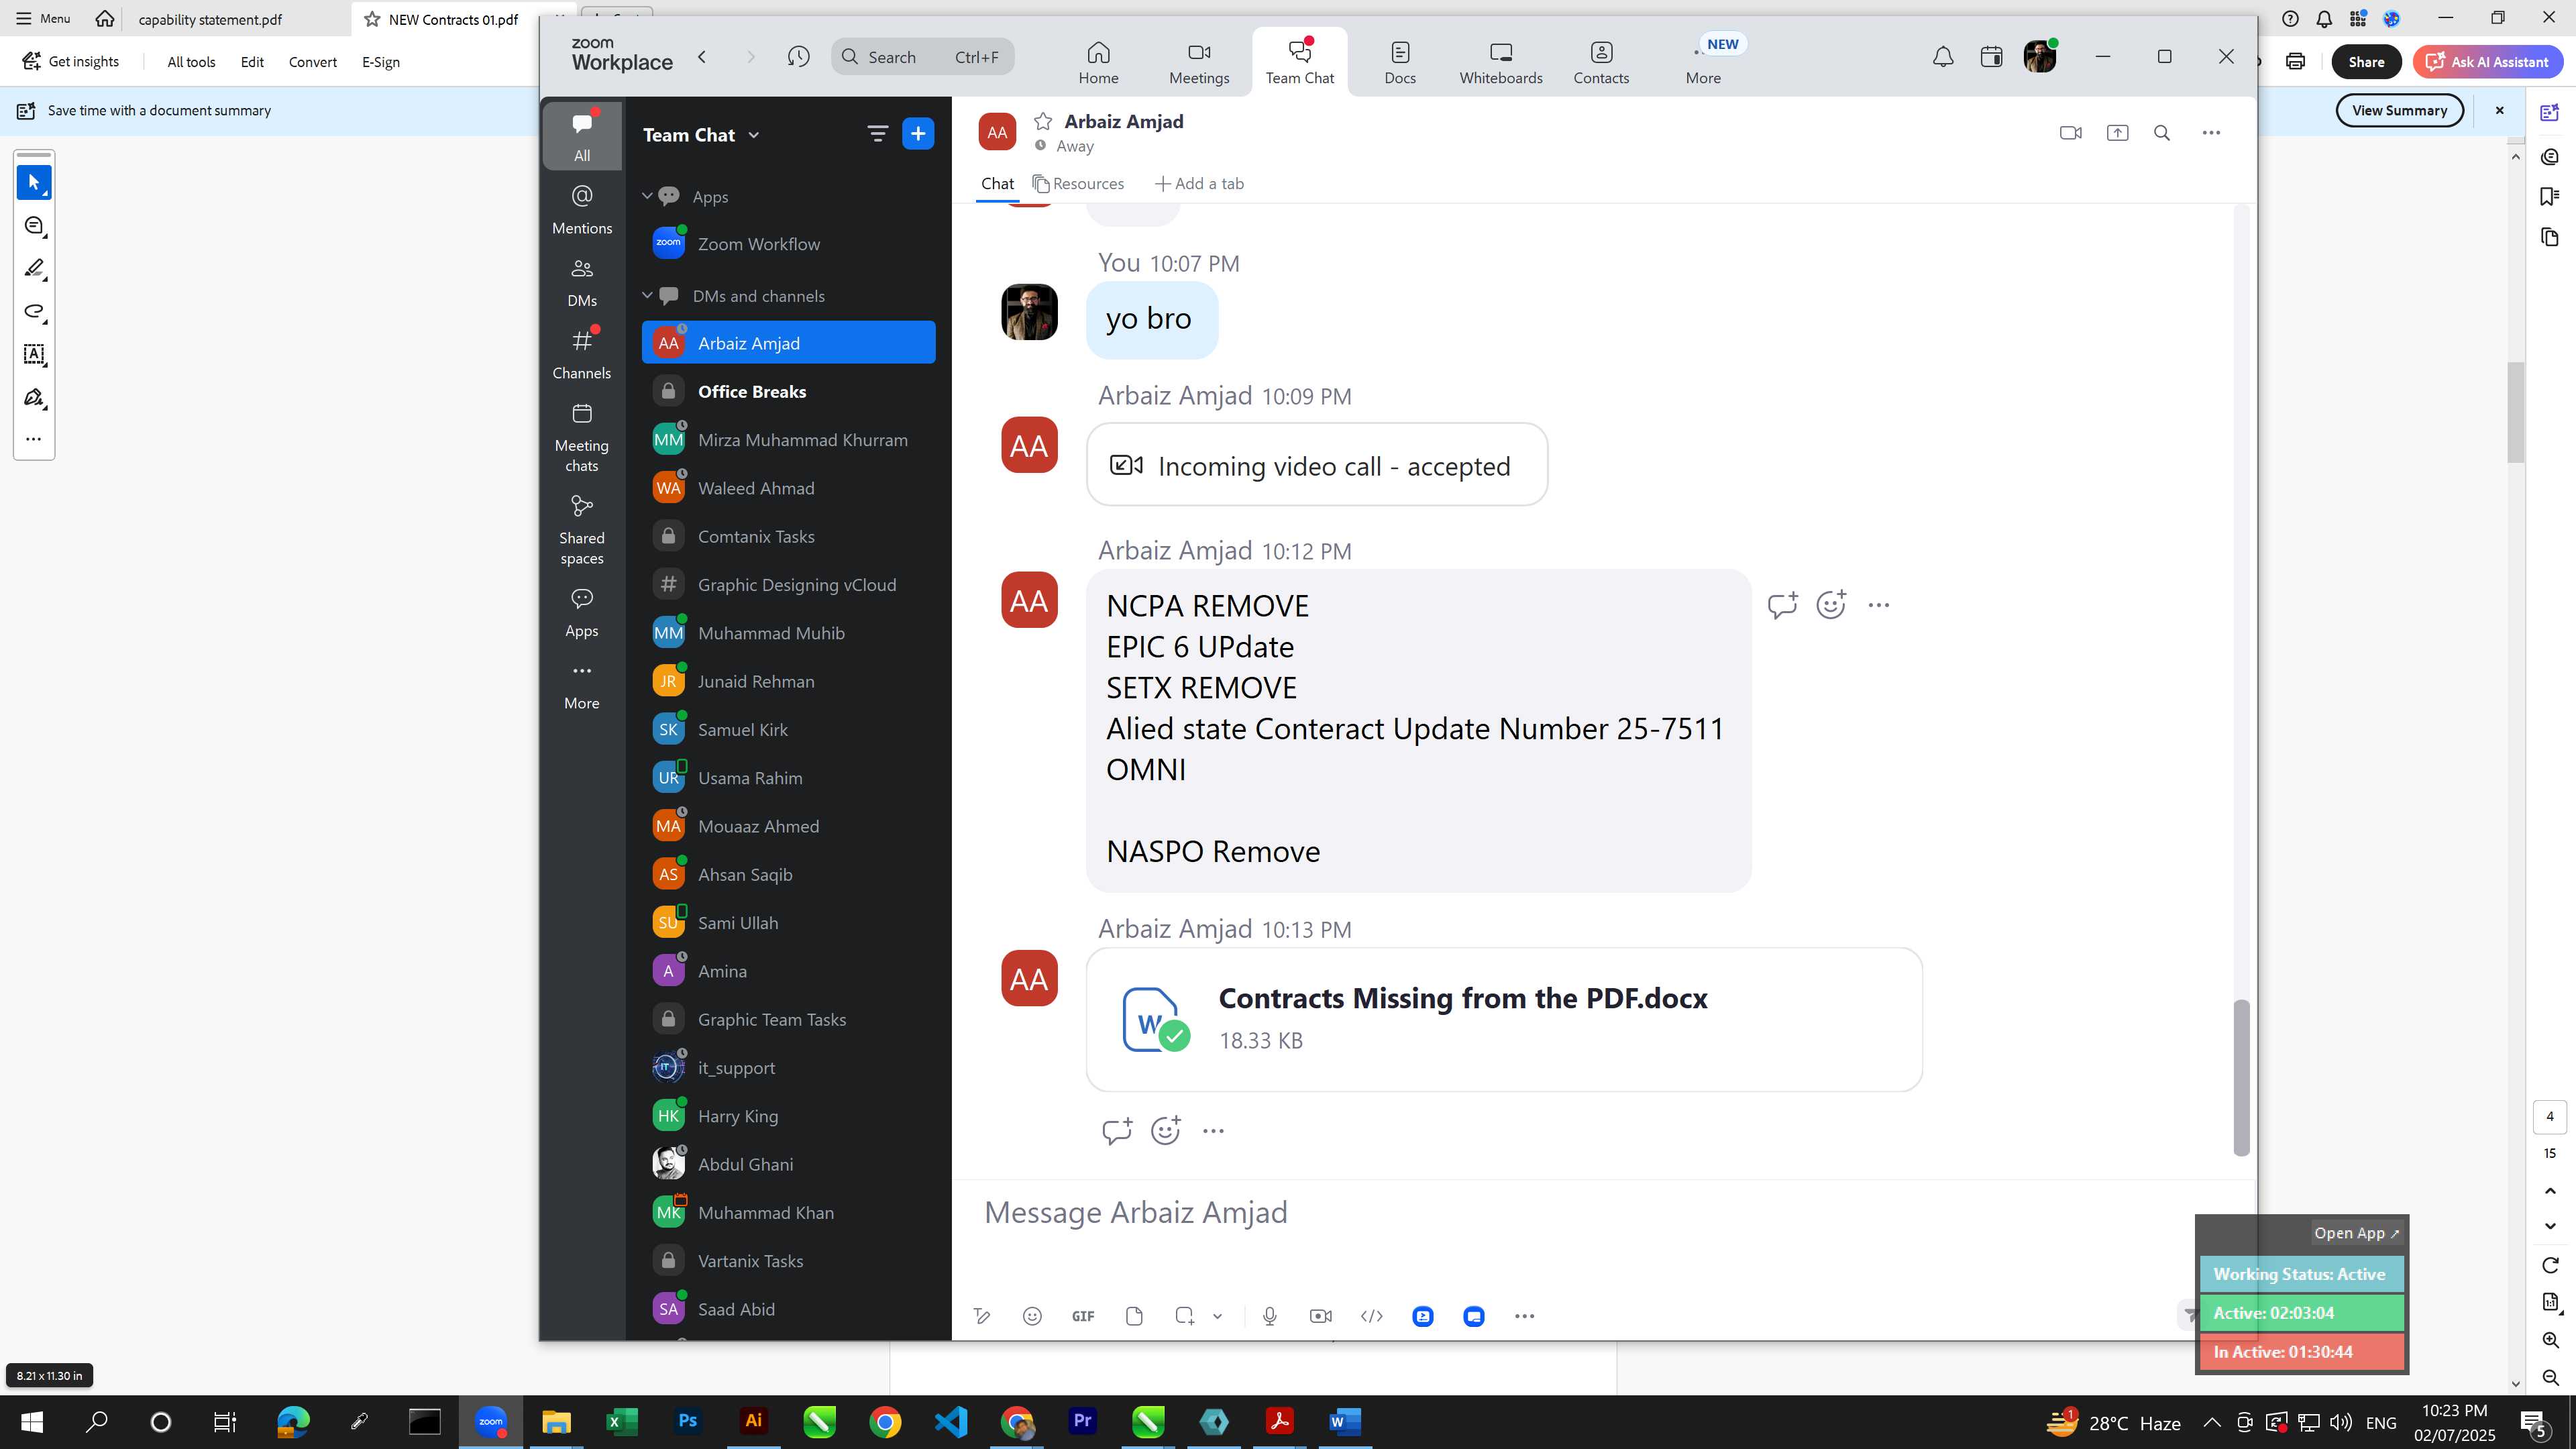Viewport: 2576px width, 1449px height.
Task: Click View Summary in Acrobat
Action: point(2399,110)
